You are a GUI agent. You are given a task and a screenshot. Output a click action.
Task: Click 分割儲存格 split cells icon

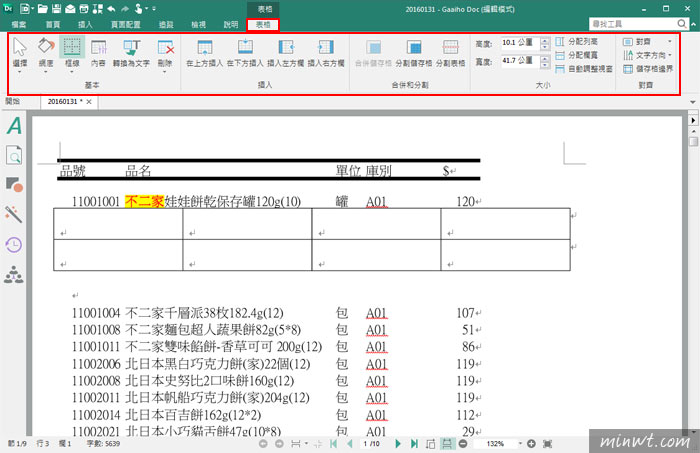click(x=414, y=47)
